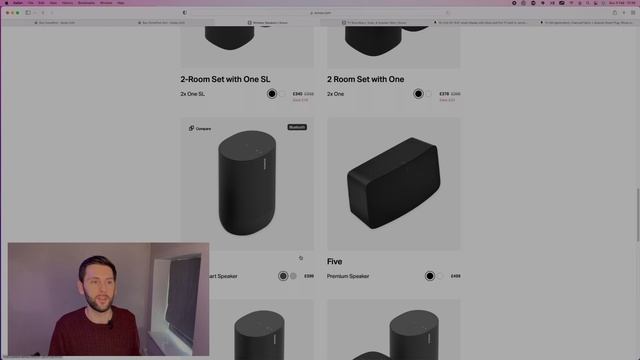Select black swatch beside the £399 price
This screenshot has height=360, width=640.
[x=283, y=276]
